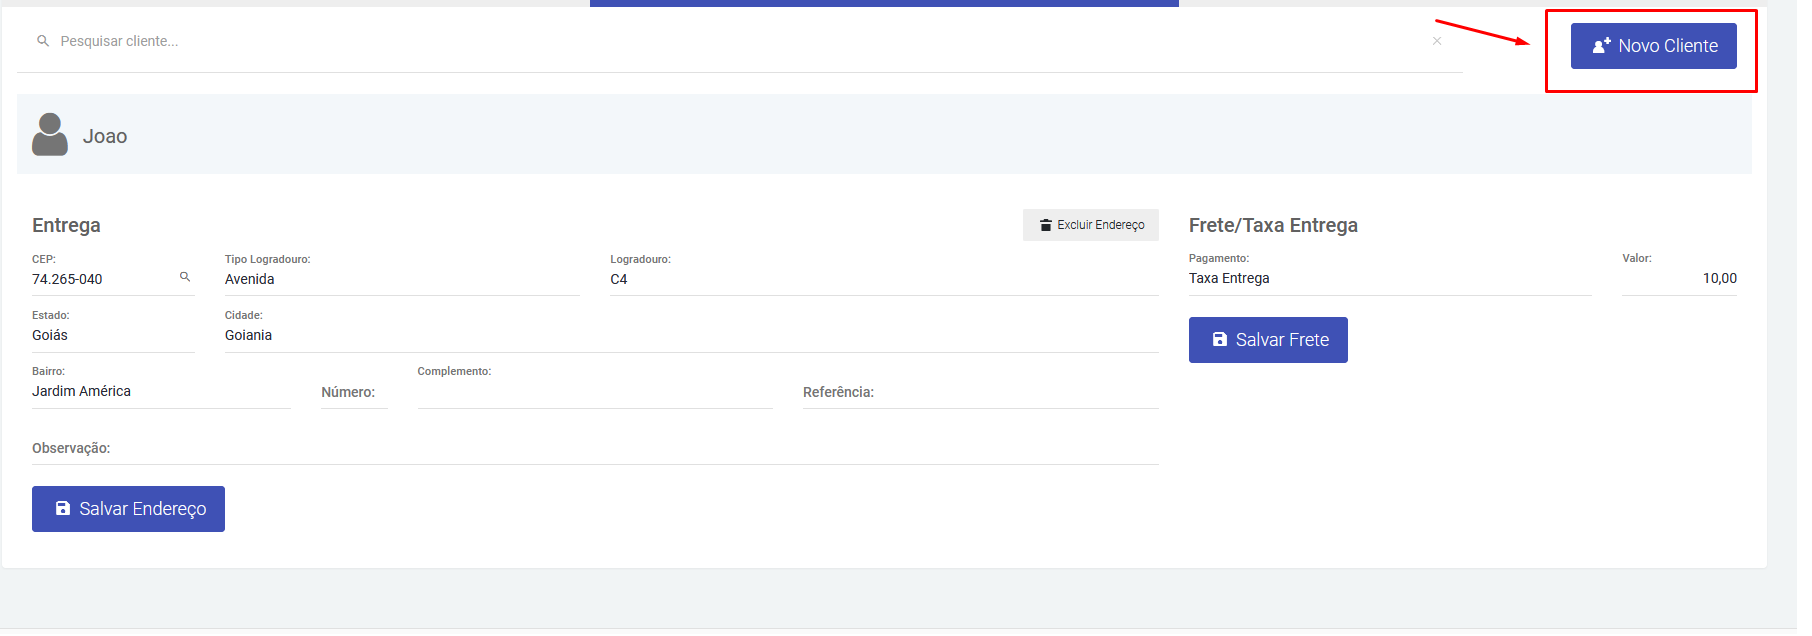Click the floppy disk icon on Salvar Endereço
The image size is (1812, 636).
click(63, 509)
